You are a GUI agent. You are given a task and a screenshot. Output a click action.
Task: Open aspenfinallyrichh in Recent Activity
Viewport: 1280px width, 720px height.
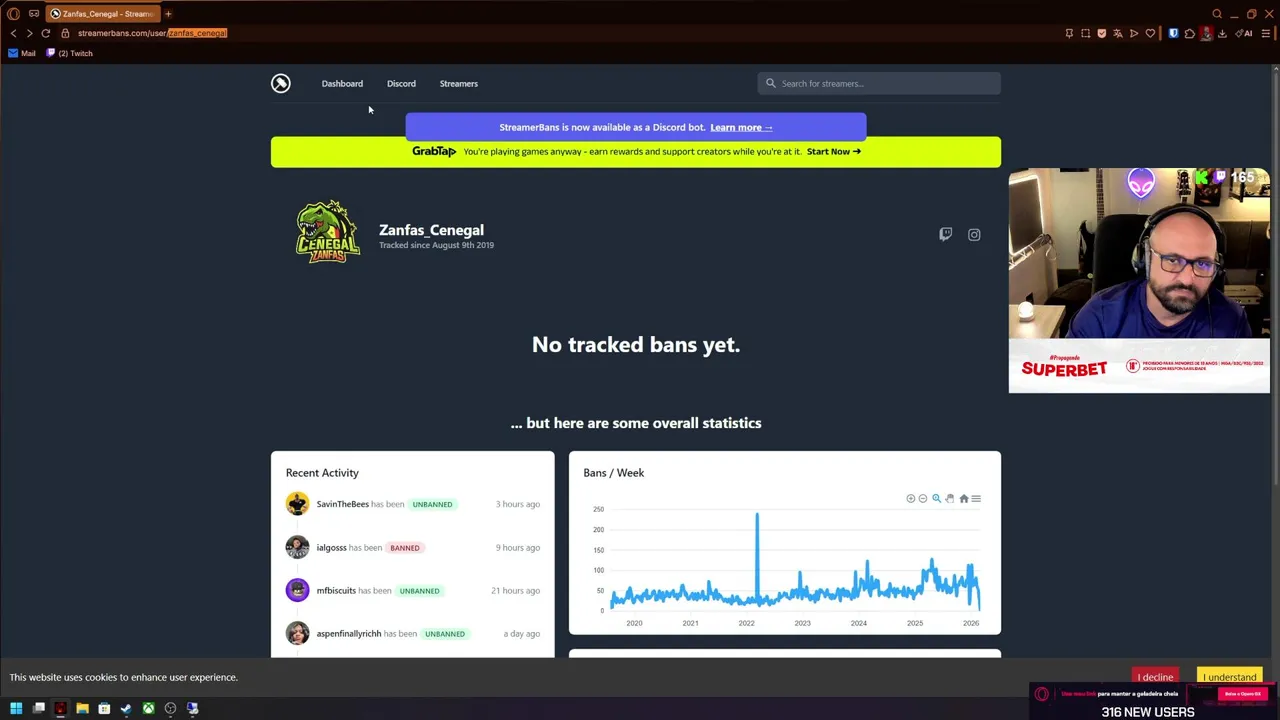[x=349, y=633]
